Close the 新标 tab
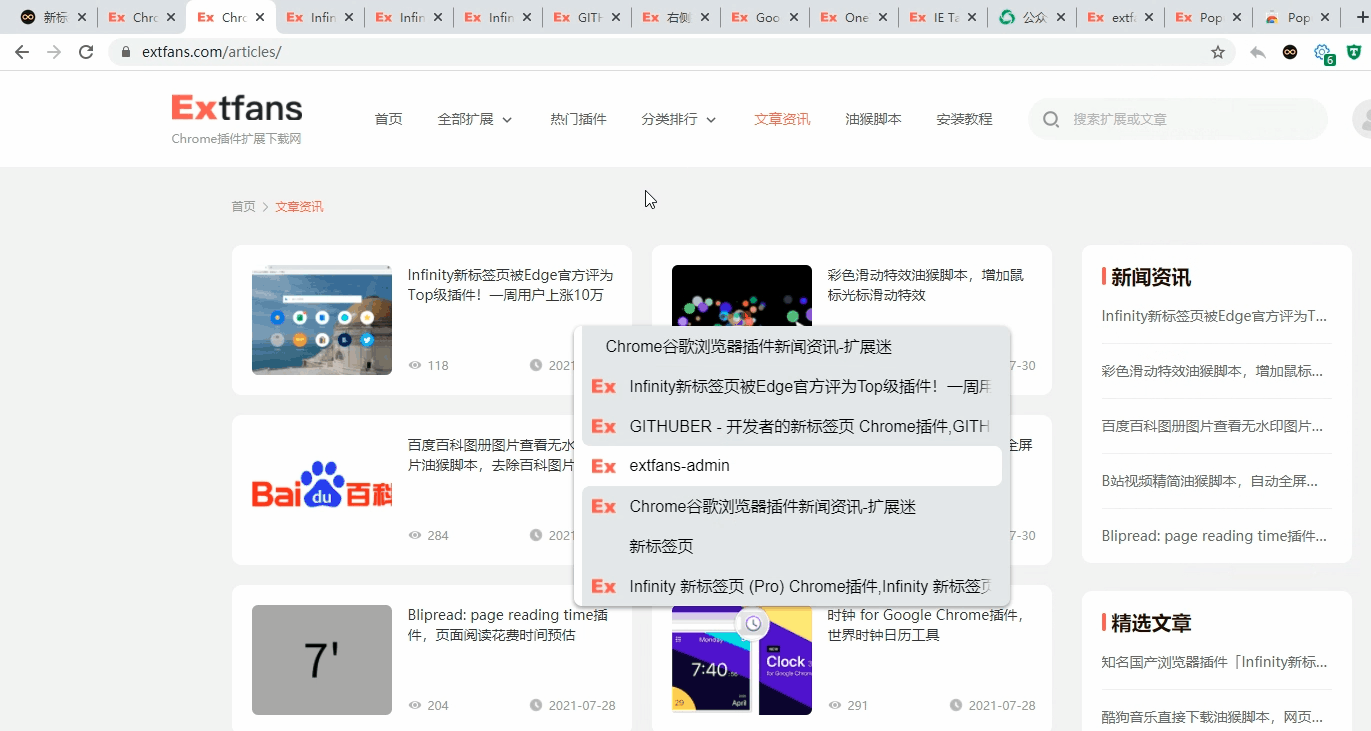 point(81,18)
